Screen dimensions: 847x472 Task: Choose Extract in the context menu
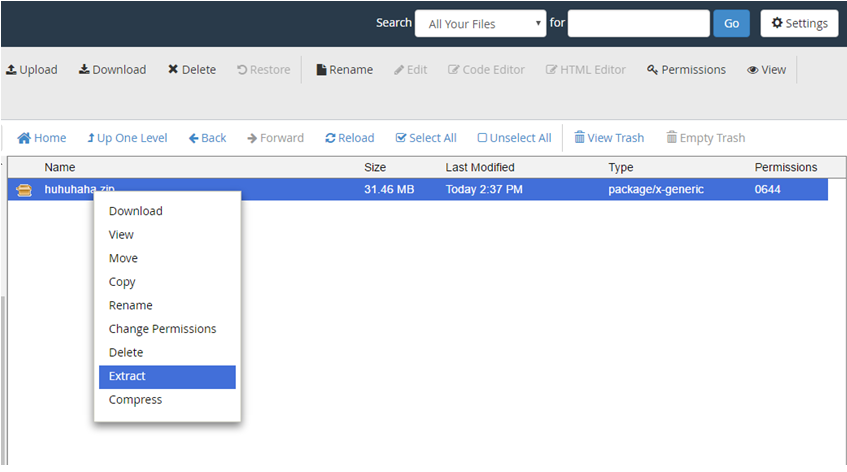(167, 377)
